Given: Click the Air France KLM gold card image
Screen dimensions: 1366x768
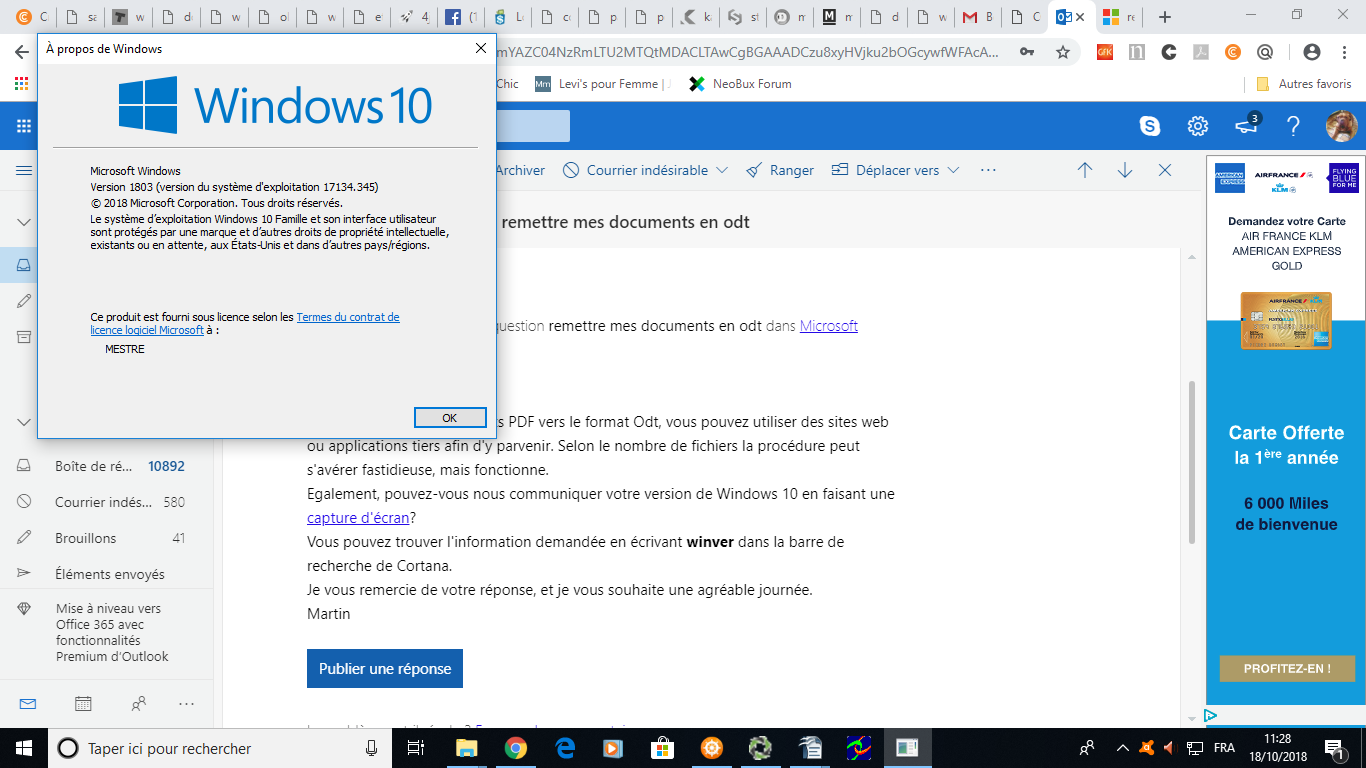Looking at the screenshot, I should 1286,320.
